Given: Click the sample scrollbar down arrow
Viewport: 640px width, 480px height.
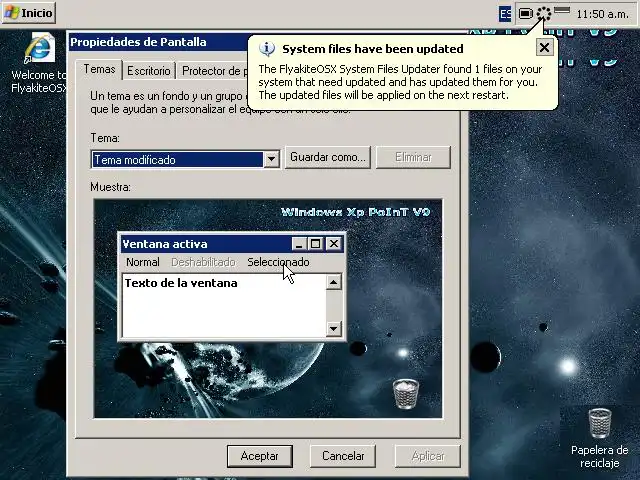Looking at the screenshot, I should point(333,328).
